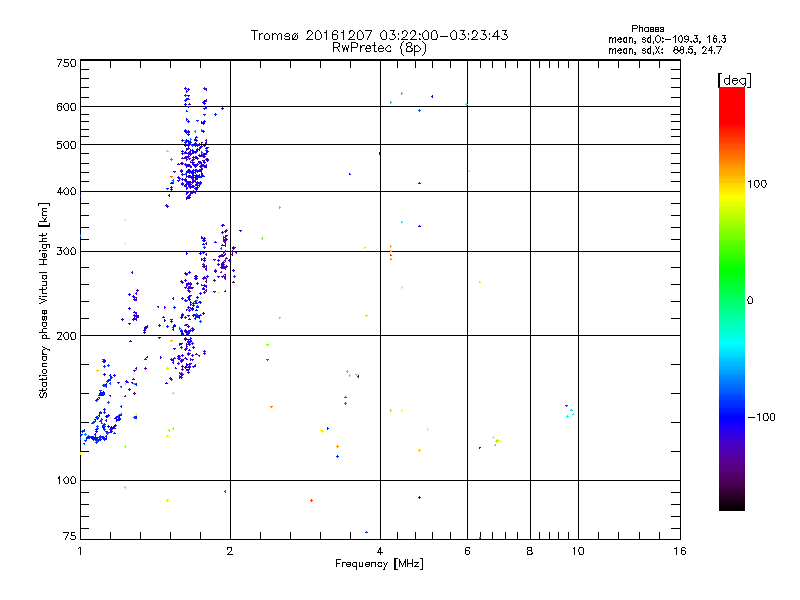The width and height of the screenshot is (800, 600).
Task: Click the Frequency [MHz] axis label
Action: [x=379, y=565]
